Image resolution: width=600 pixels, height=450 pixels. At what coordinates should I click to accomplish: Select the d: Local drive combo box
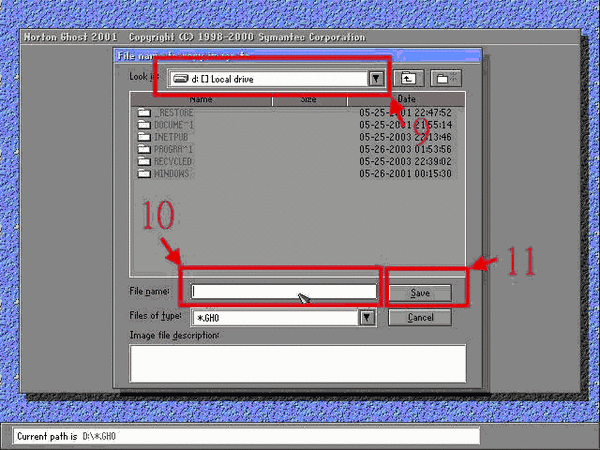[x=276, y=79]
